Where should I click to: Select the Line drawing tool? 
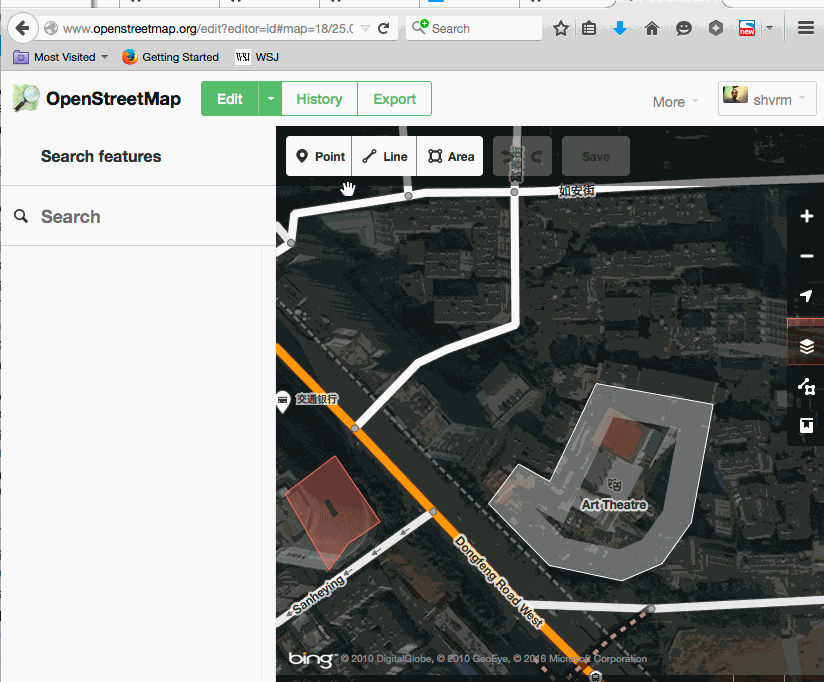coord(384,156)
